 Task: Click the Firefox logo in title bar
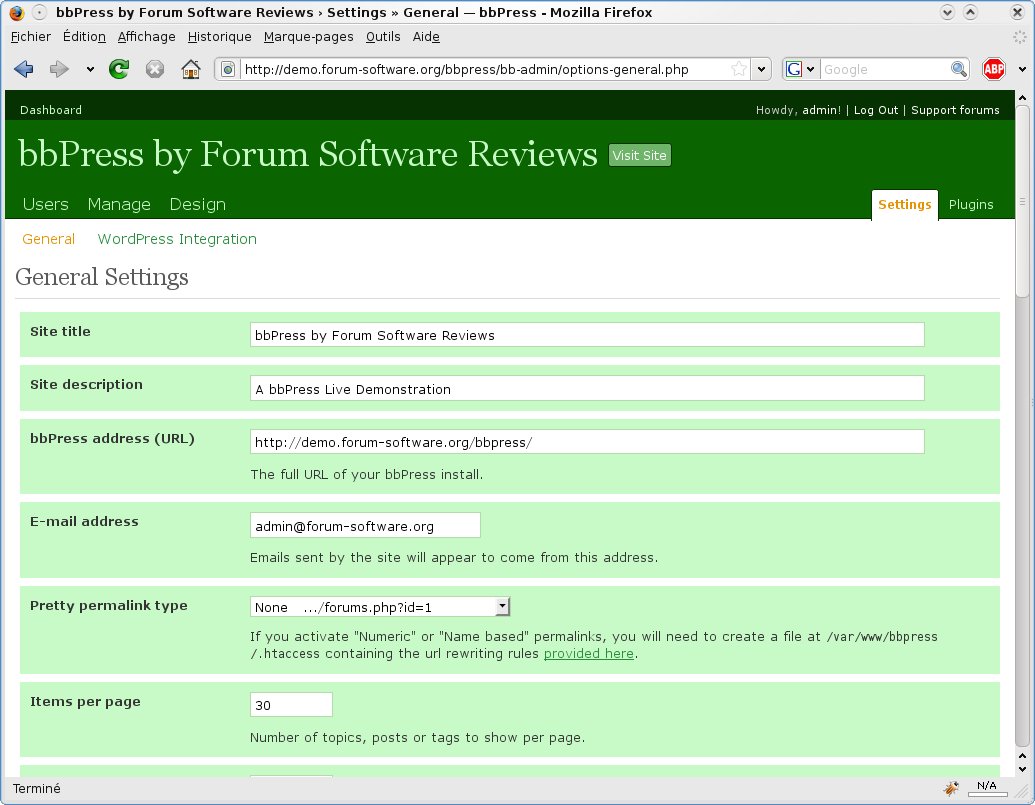(17, 13)
